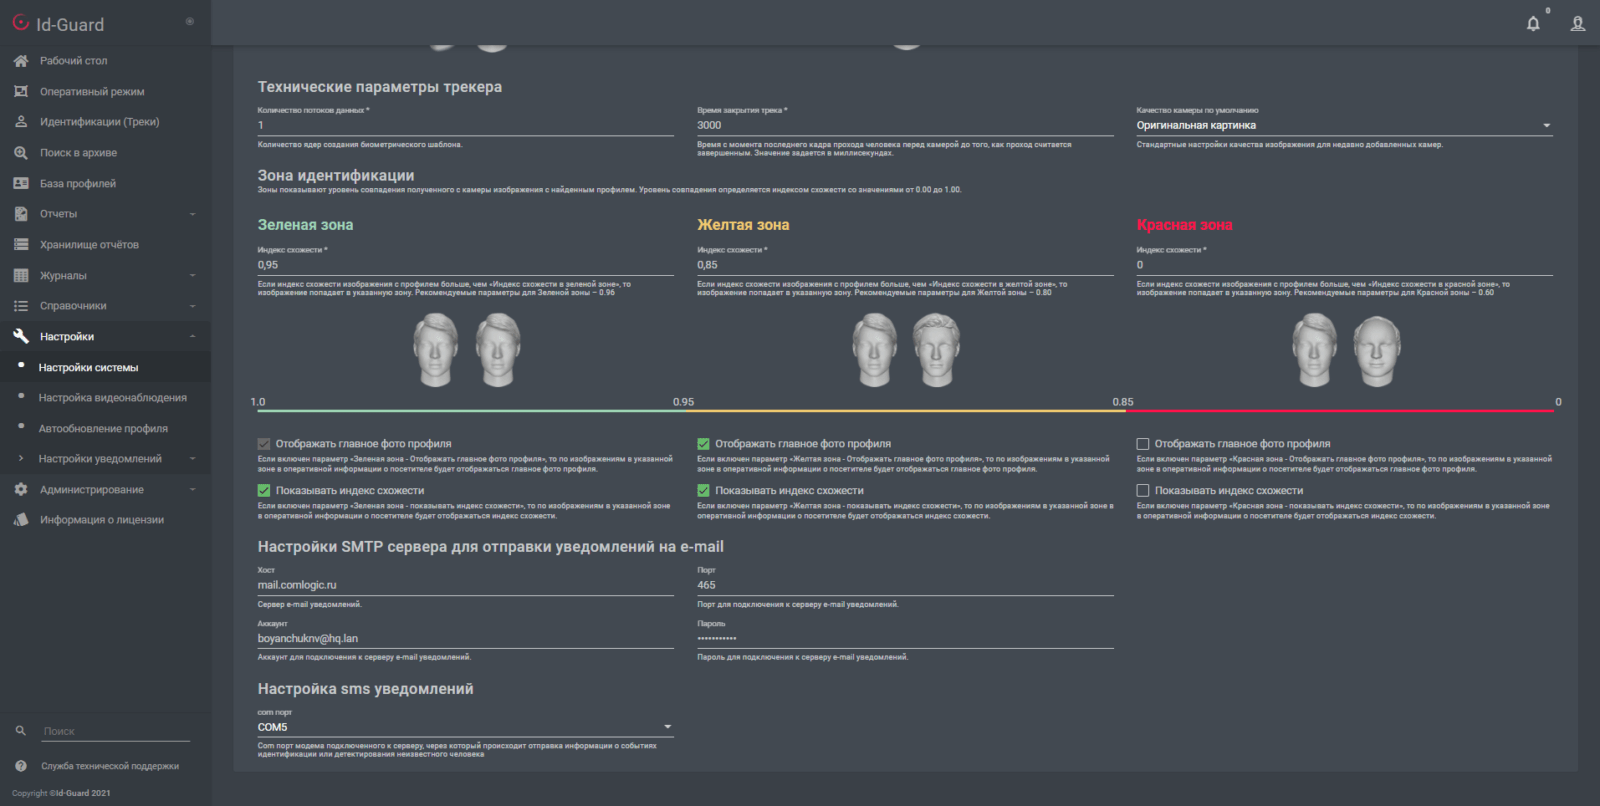The image size is (1600, 806).
Task: Click the Поиск в архиве magnifier icon
Action: click(21, 153)
